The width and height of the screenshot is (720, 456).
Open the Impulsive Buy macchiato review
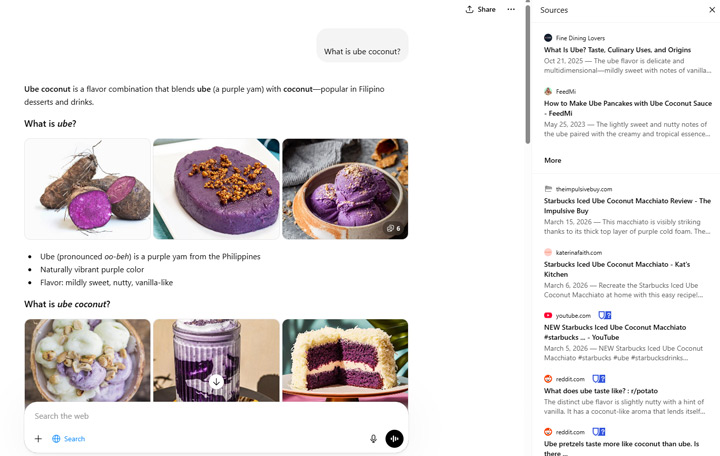[x=627, y=206]
